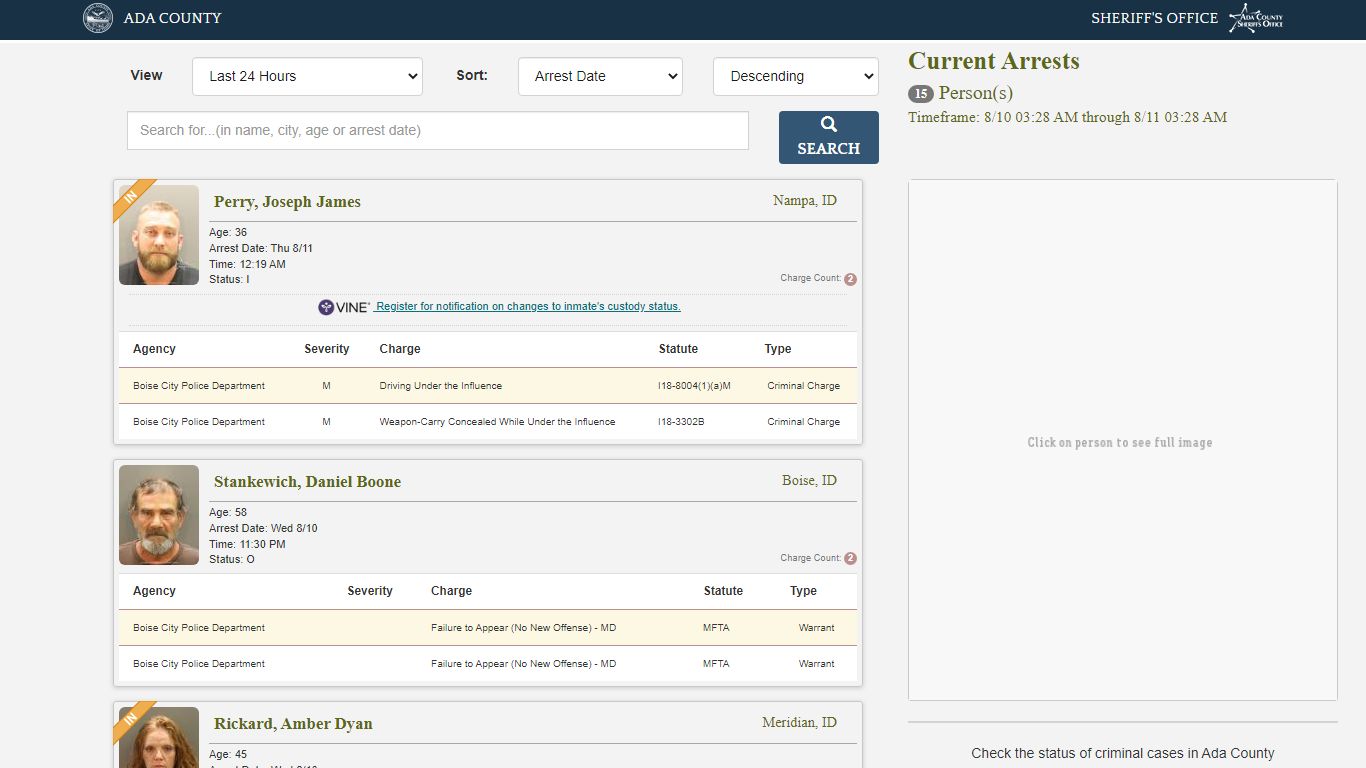
Task: Click the name Perry, Joseph James
Action: (287, 202)
